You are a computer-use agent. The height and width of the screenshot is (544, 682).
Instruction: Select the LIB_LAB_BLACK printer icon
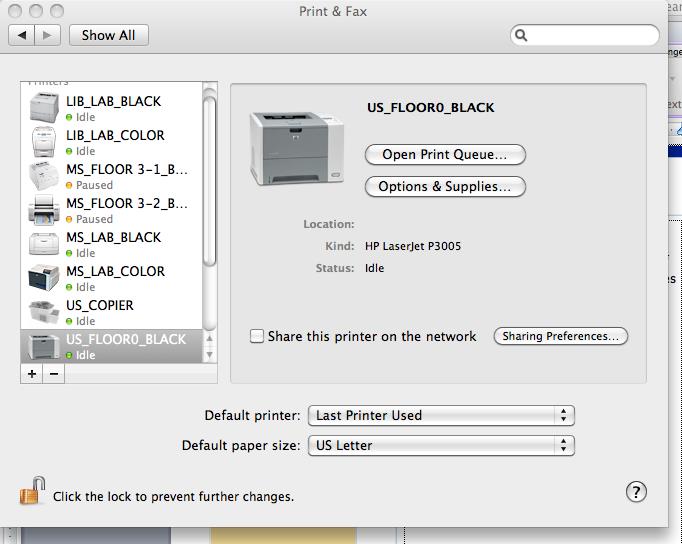point(43,108)
